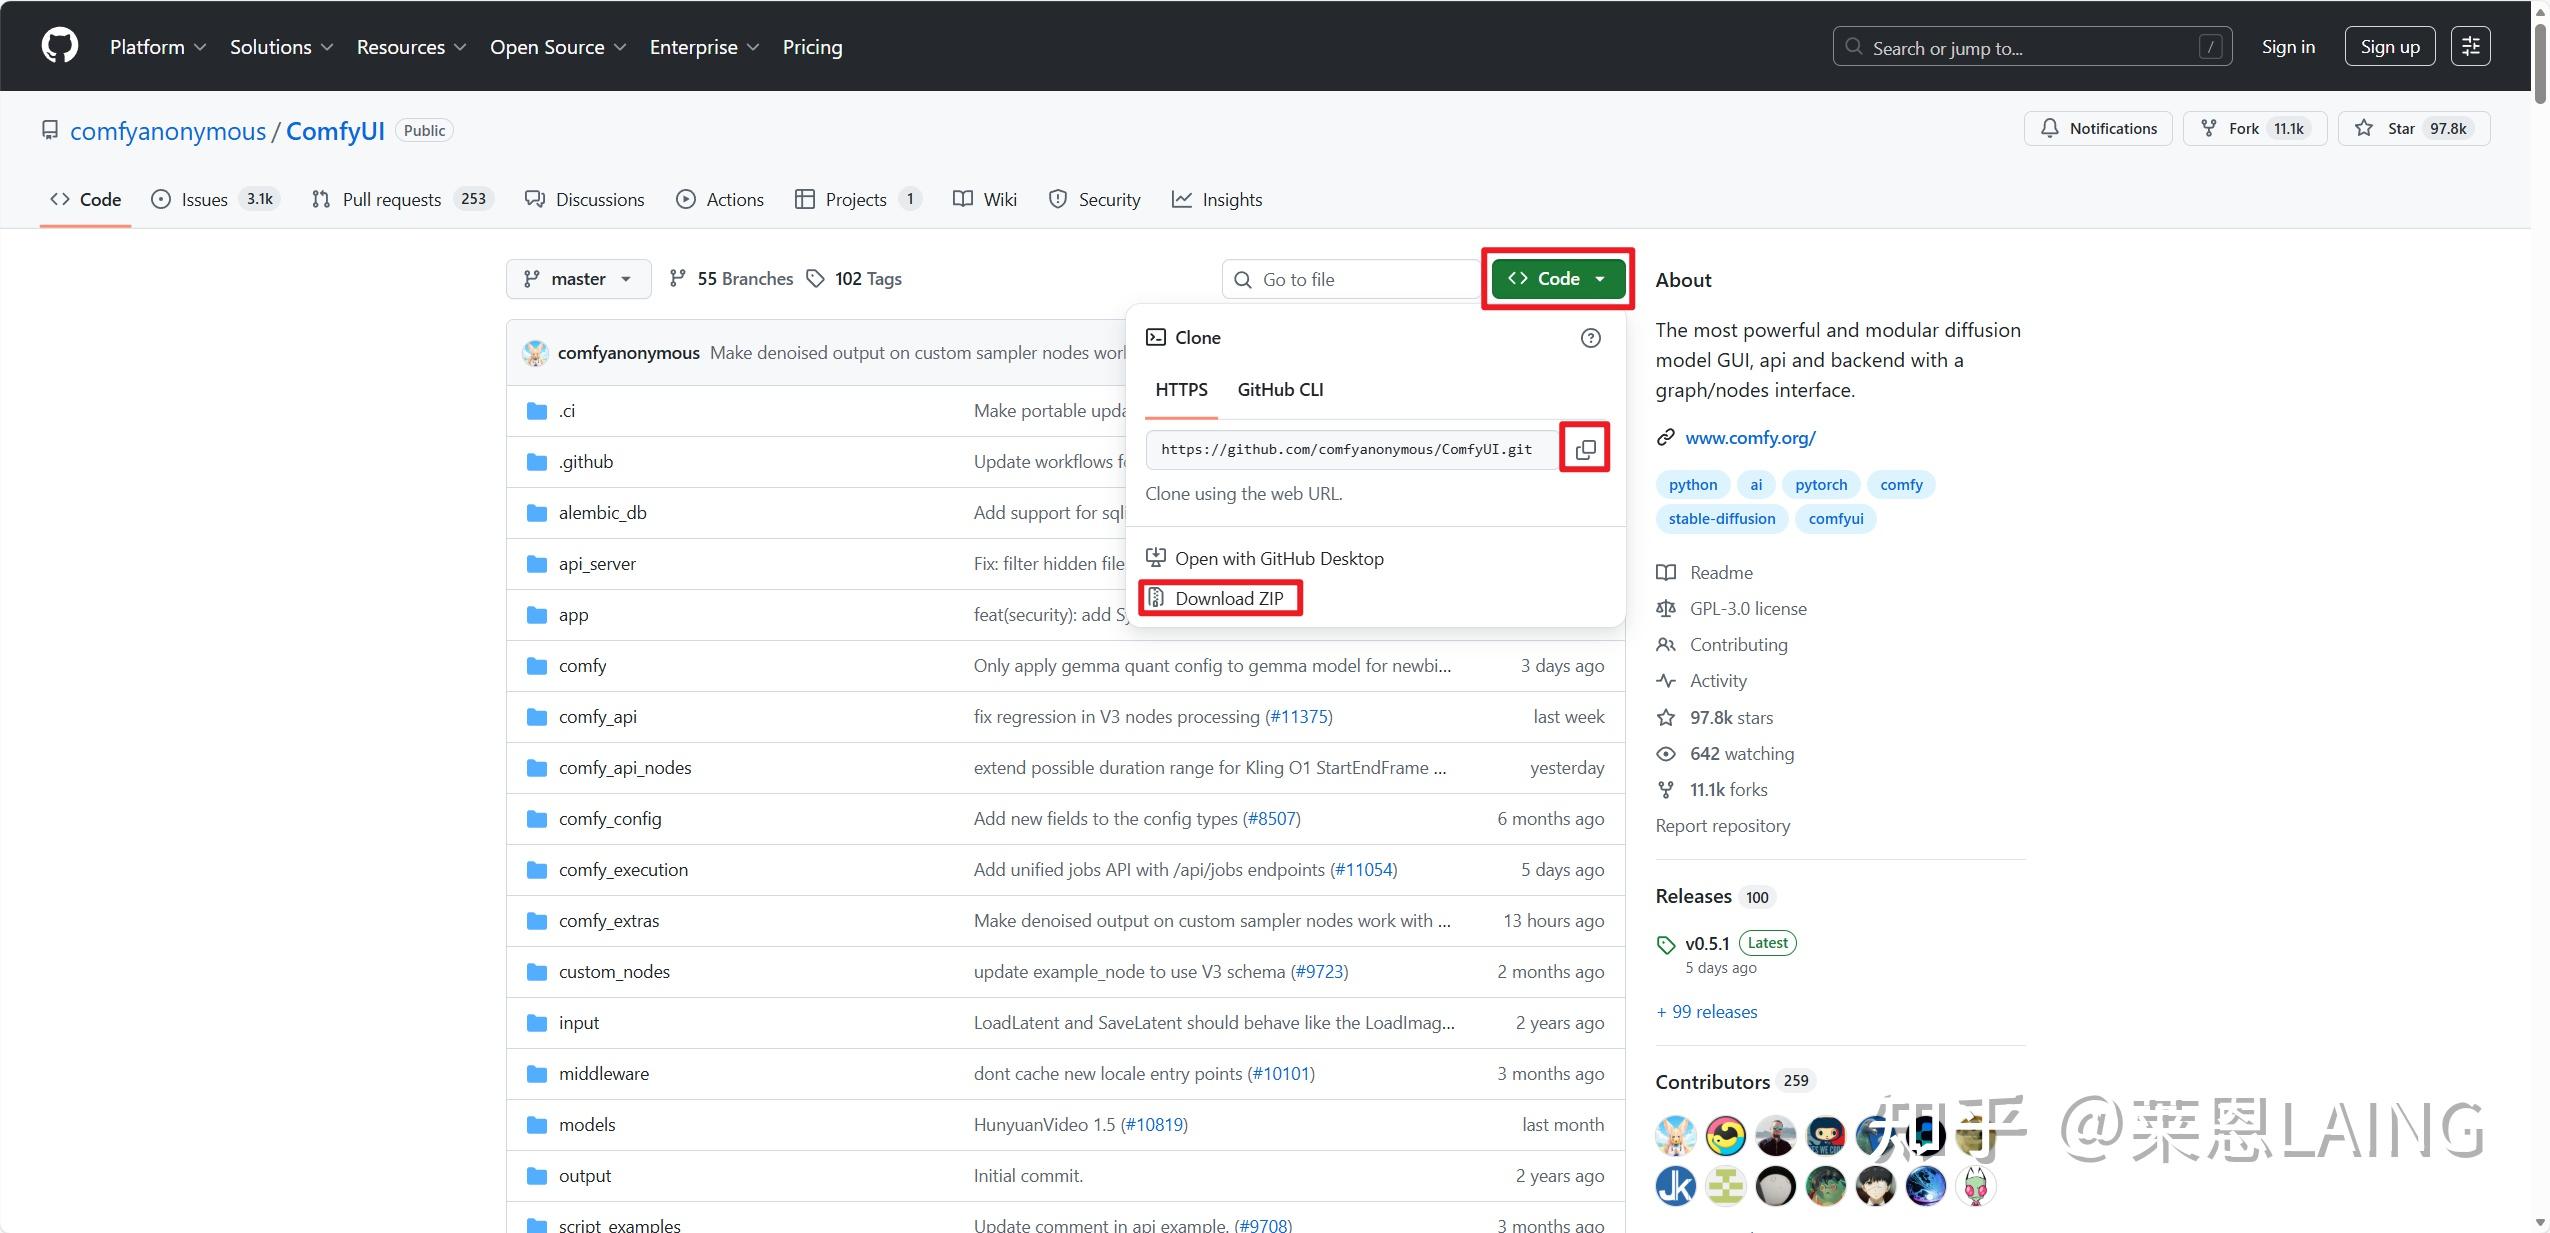This screenshot has height=1233, width=2550.
Task: Open the command palette icon in header
Action: (x=2470, y=46)
